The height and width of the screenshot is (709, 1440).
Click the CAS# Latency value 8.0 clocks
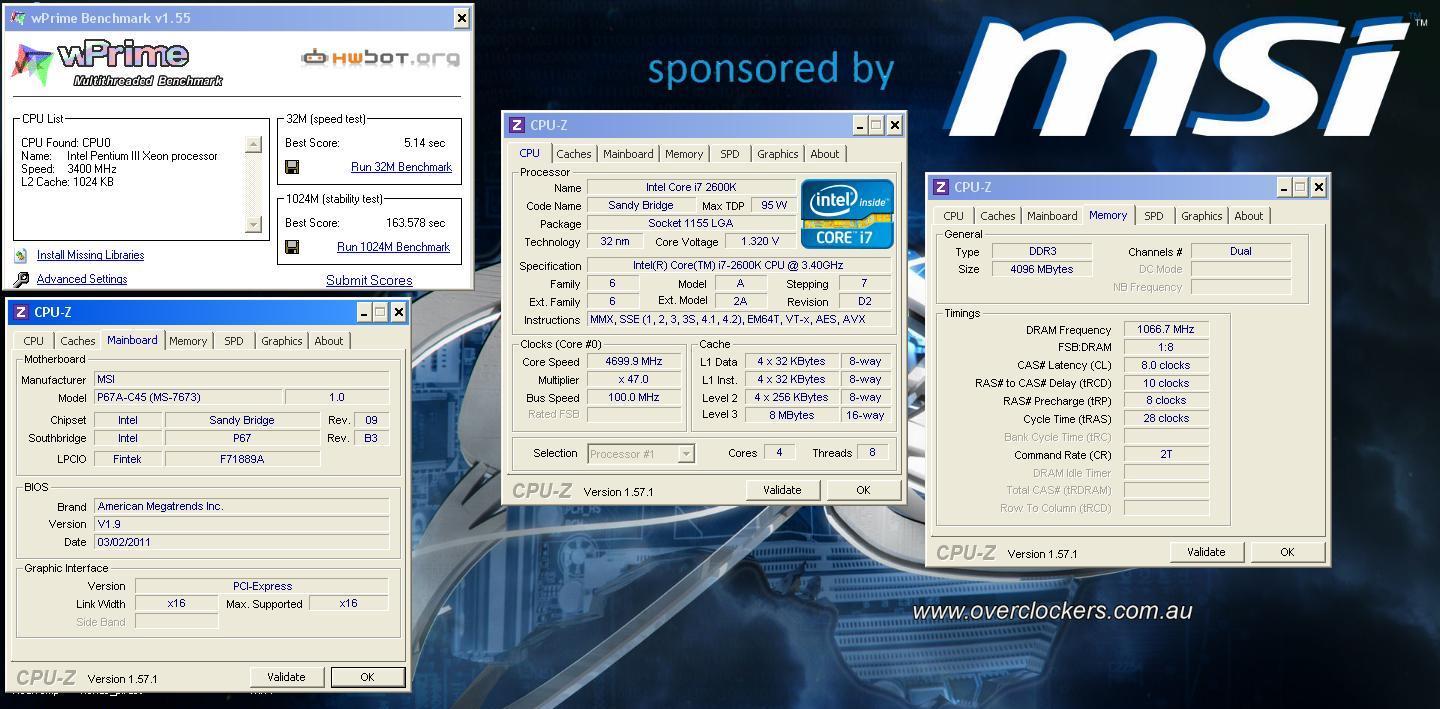click(x=1166, y=365)
